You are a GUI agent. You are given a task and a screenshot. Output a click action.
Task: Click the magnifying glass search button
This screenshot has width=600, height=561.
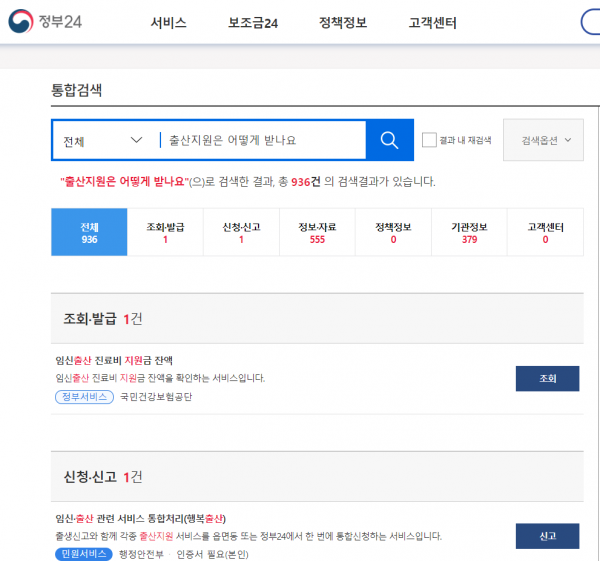pyautogui.click(x=389, y=140)
